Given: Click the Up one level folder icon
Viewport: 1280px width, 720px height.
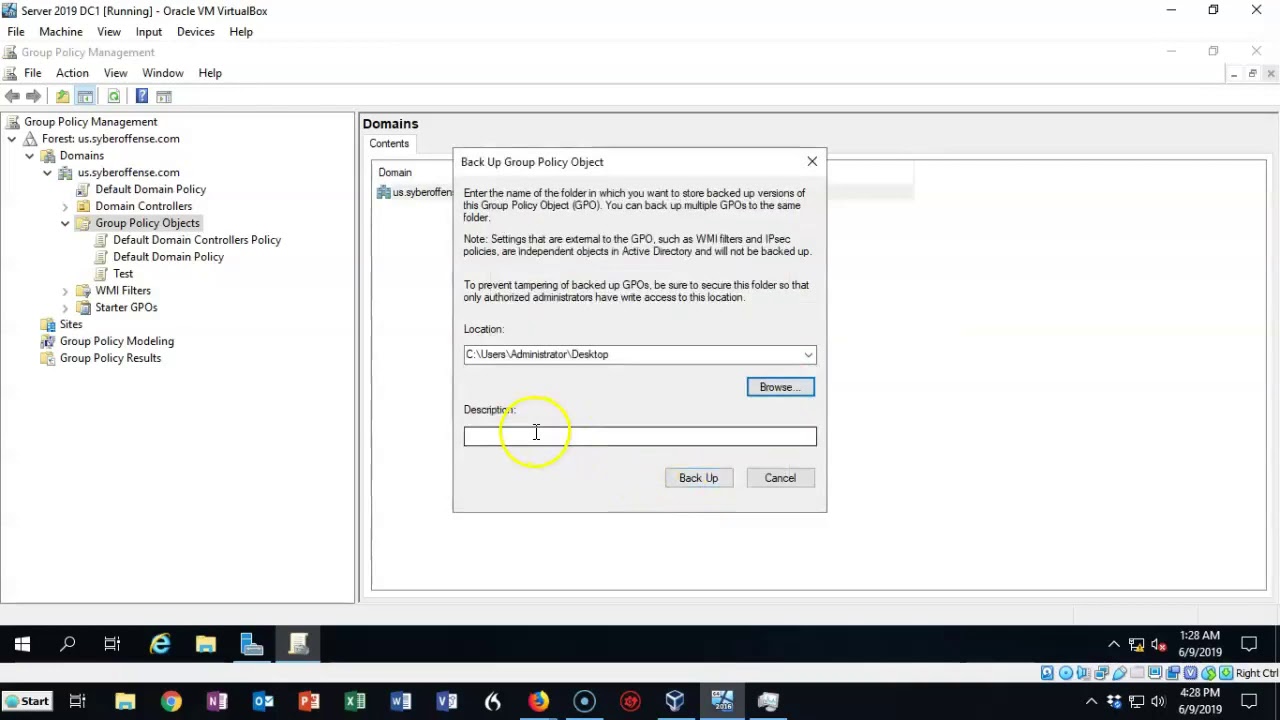Looking at the screenshot, I should pyautogui.click(x=62, y=96).
